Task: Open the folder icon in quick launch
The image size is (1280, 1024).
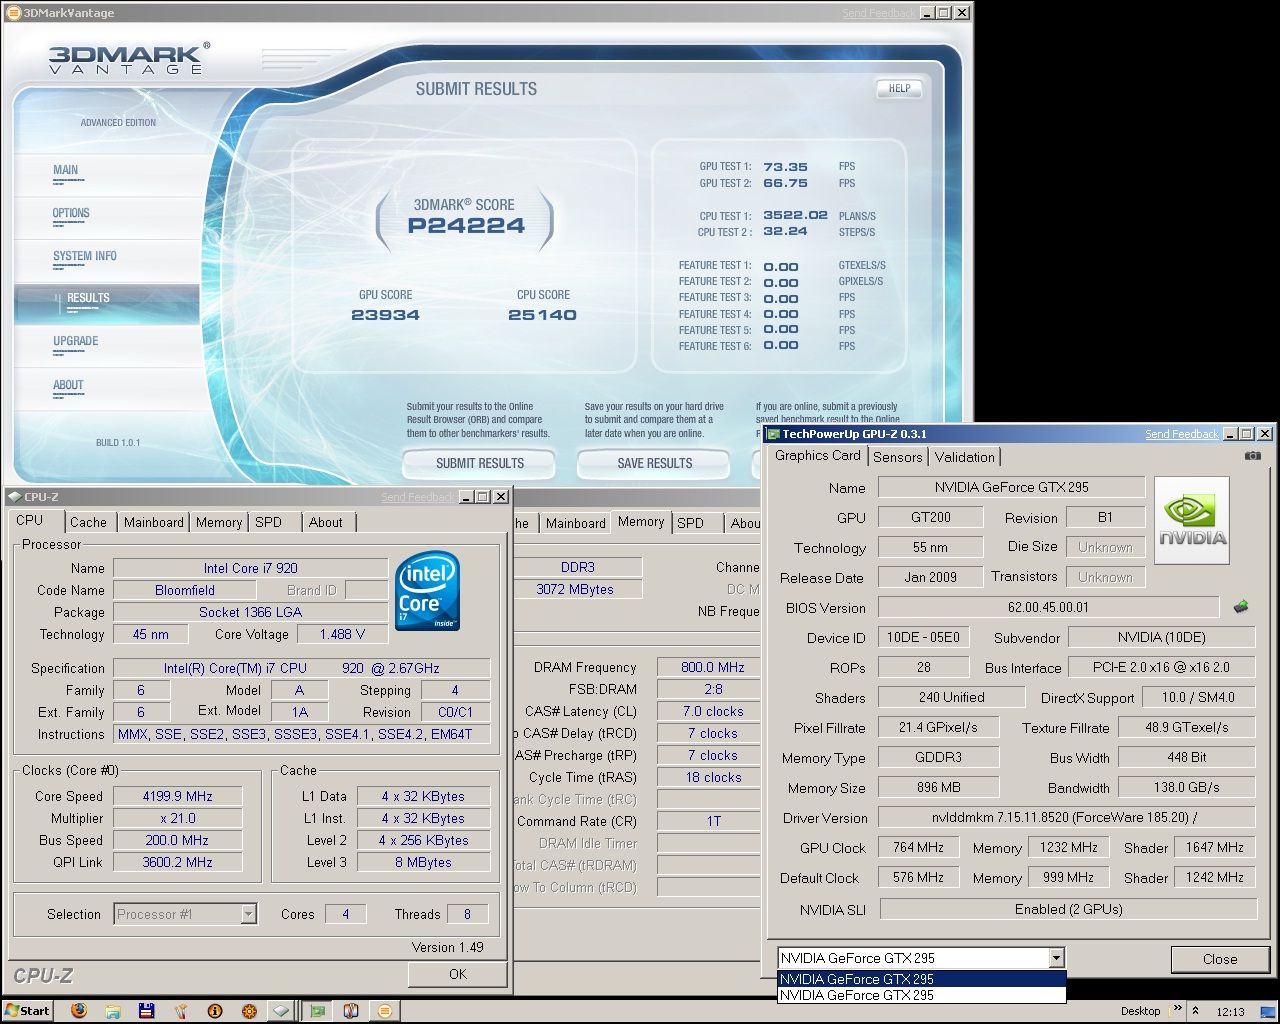Action: pyautogui.click(x=113, y=1011)
